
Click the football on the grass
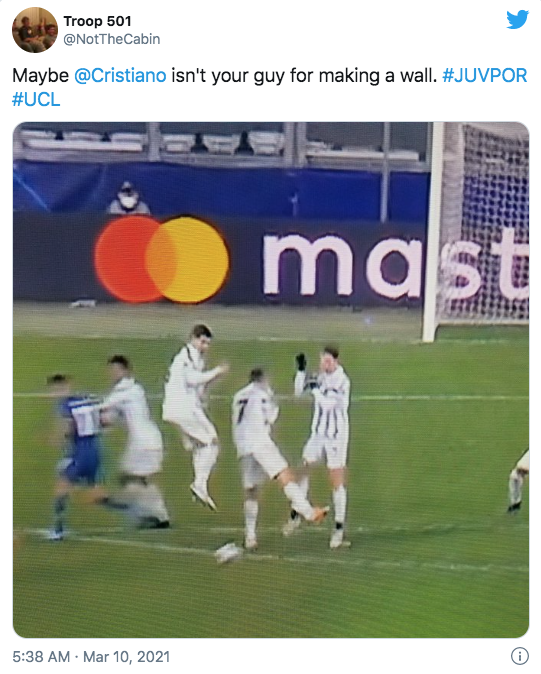[x=228, y=553]
